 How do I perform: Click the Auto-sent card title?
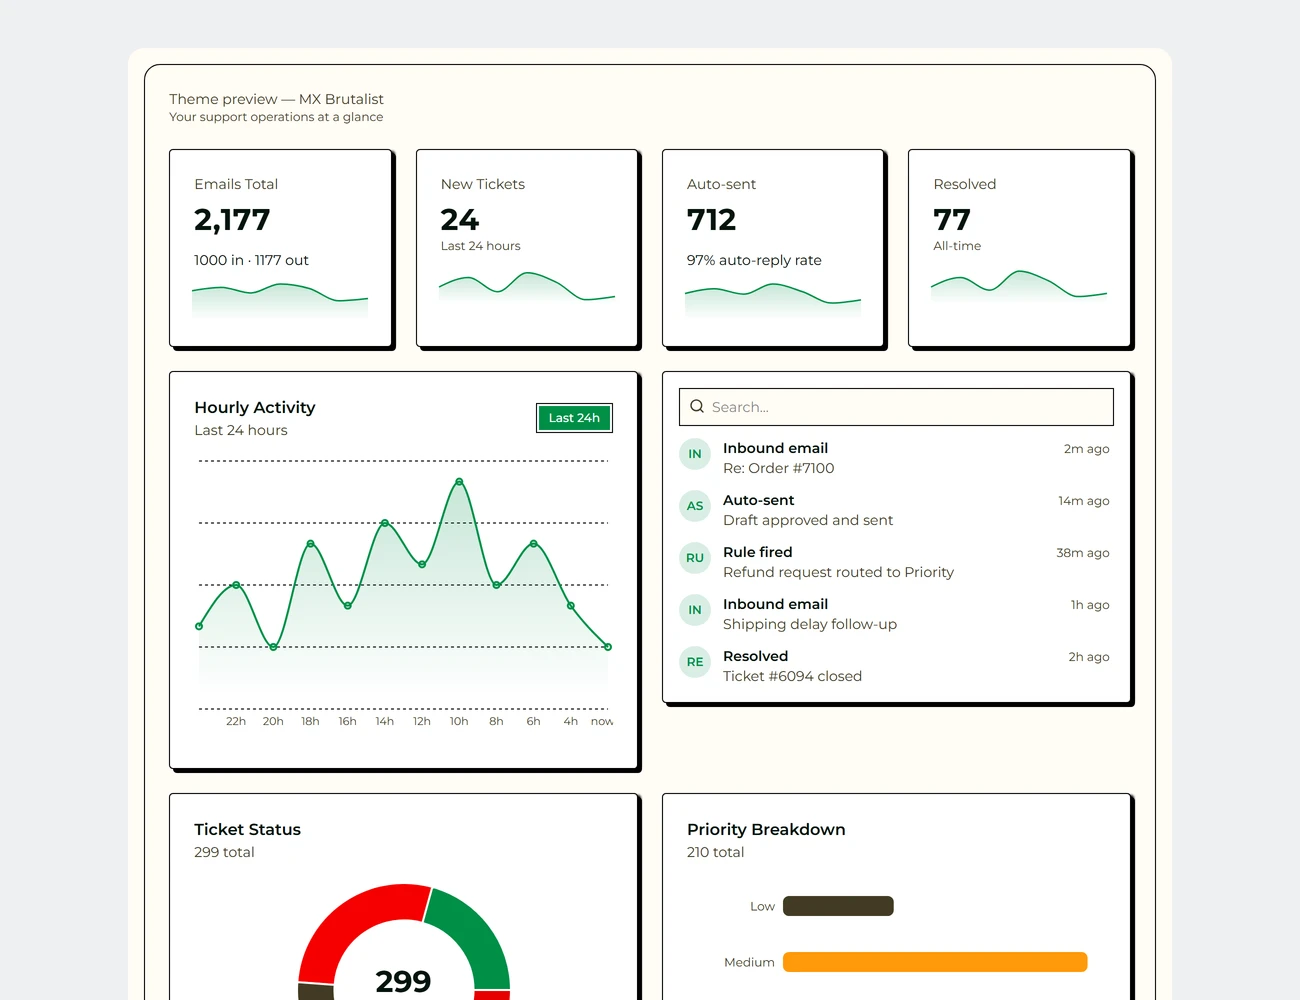[x=721, y=184]
